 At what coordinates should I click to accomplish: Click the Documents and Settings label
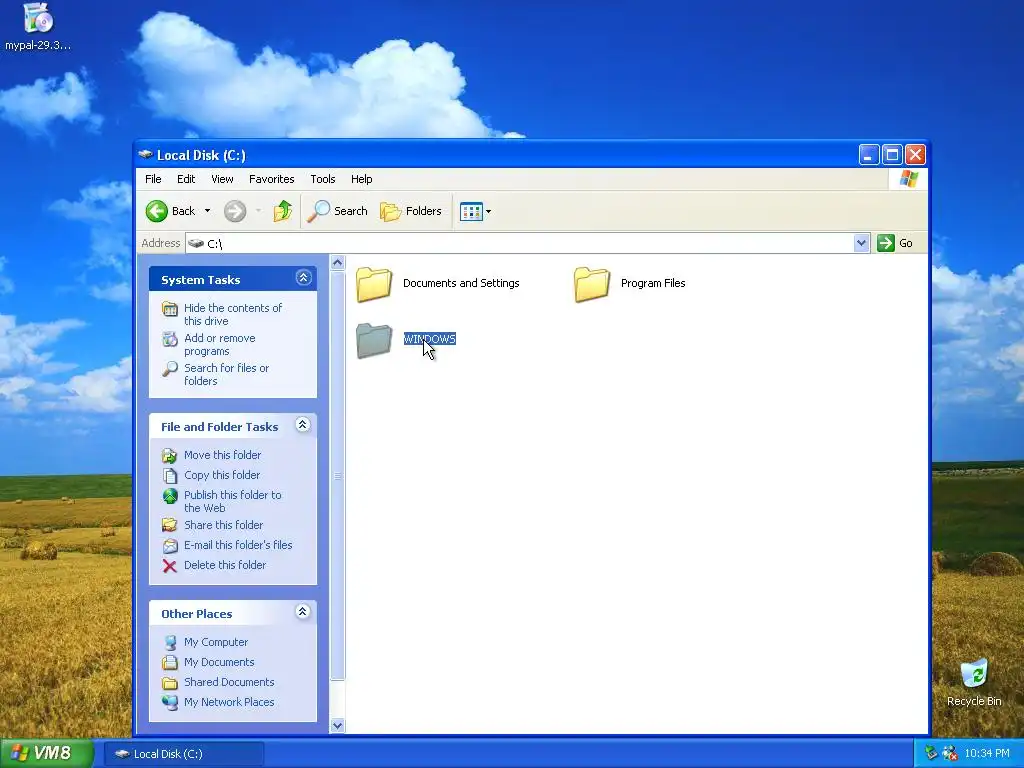(461, 283)
